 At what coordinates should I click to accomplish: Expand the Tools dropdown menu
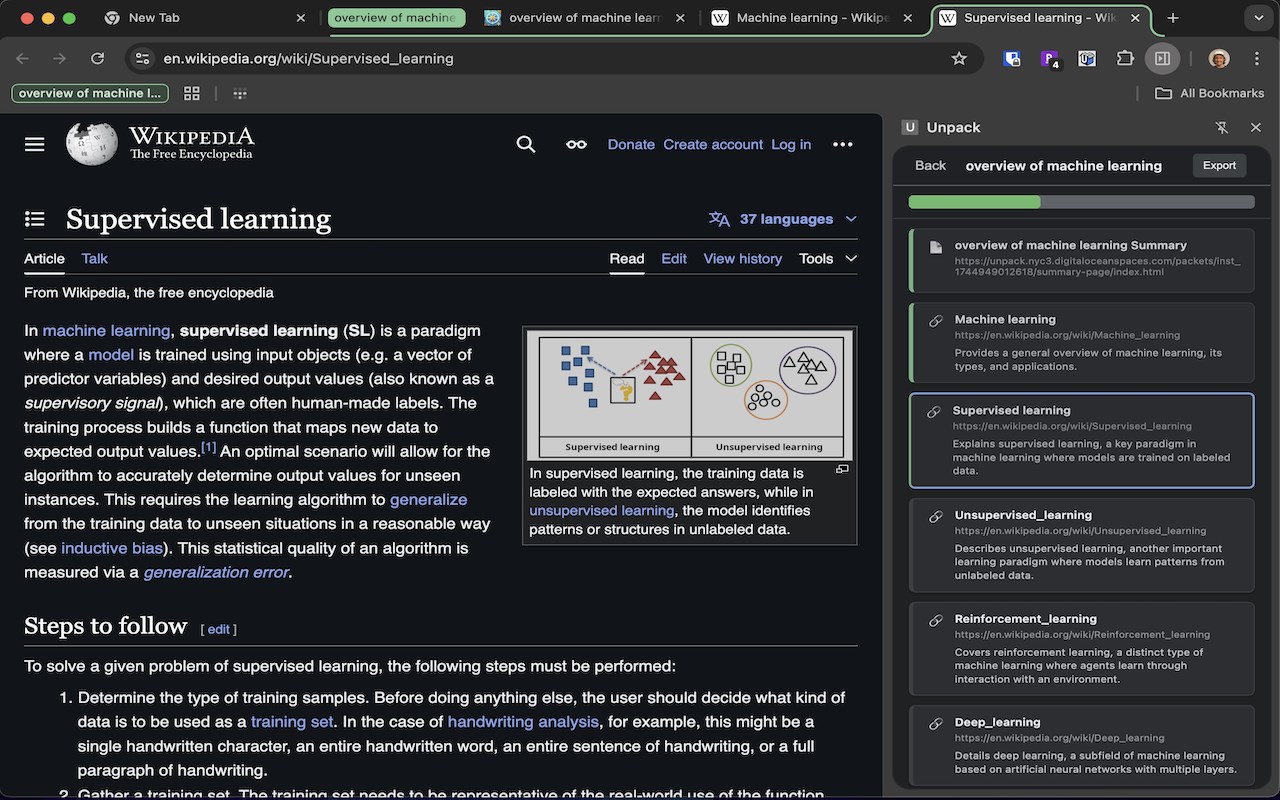click(828, 258)
